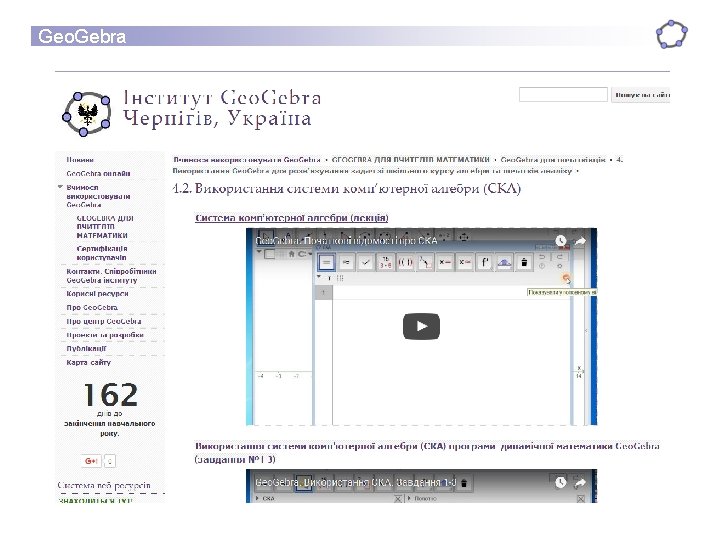The width and height of the screenshot is (720, 540).
Task: Click the Derivative f' CAS tool
Action: (x=485, y=262)
